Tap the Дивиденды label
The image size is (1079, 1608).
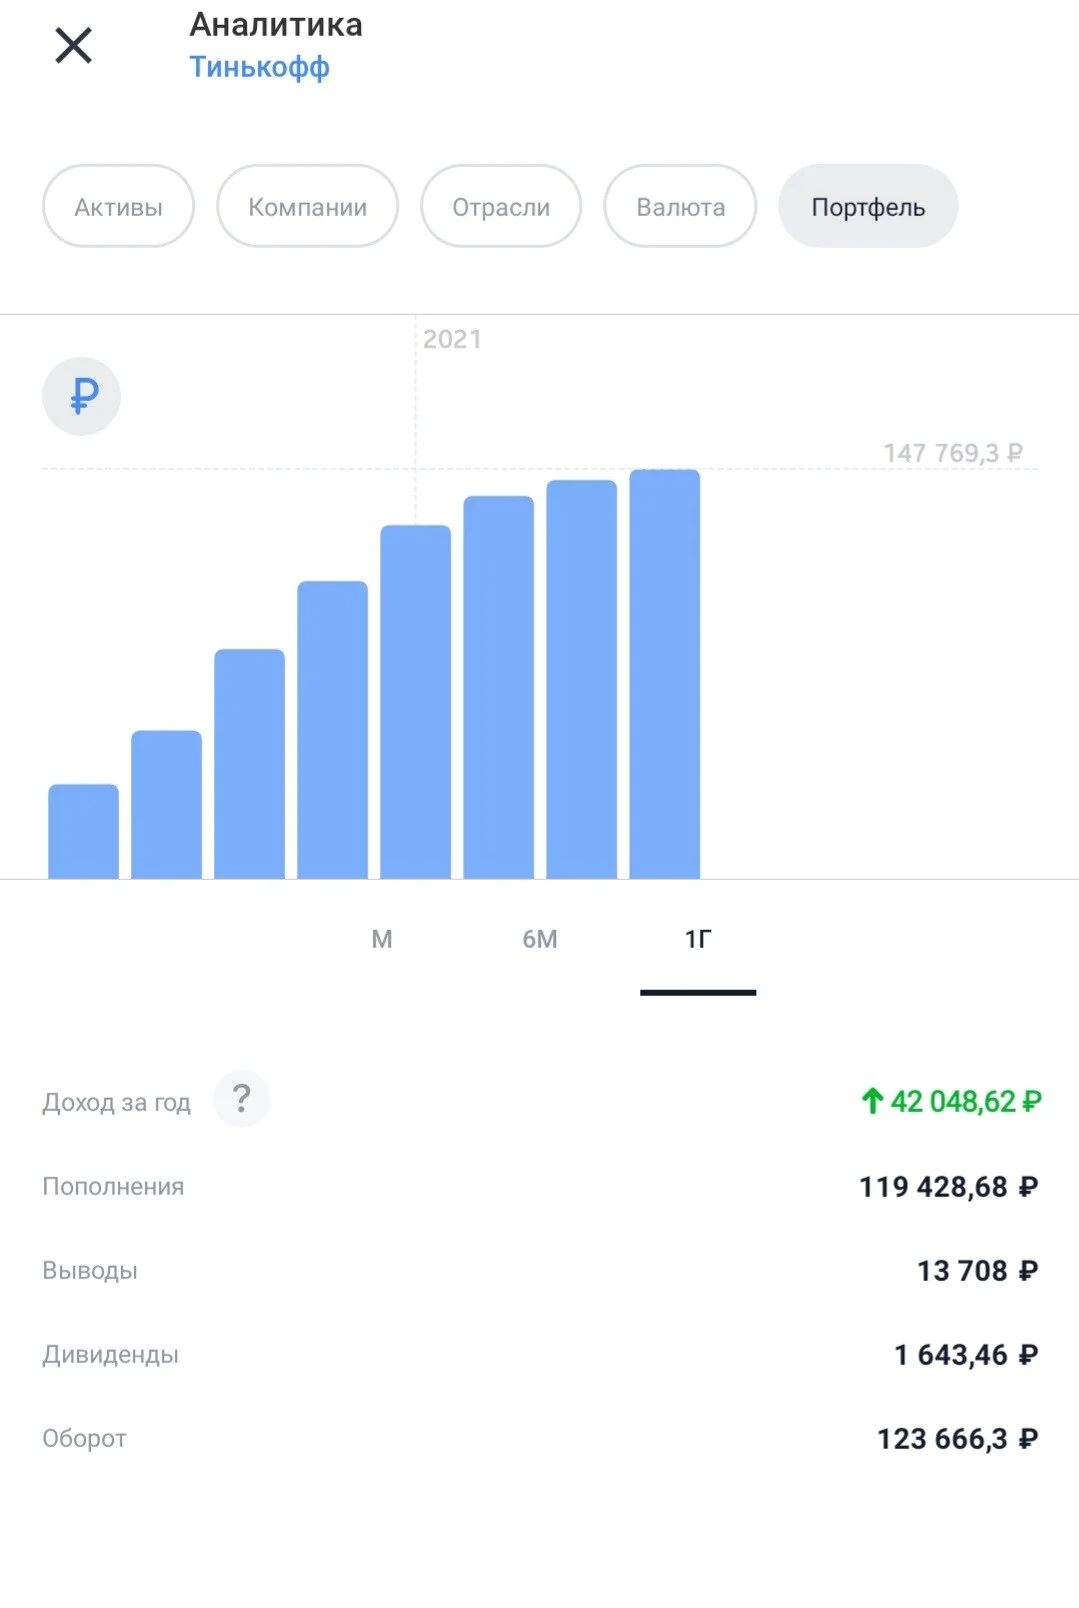(110, 1354)
